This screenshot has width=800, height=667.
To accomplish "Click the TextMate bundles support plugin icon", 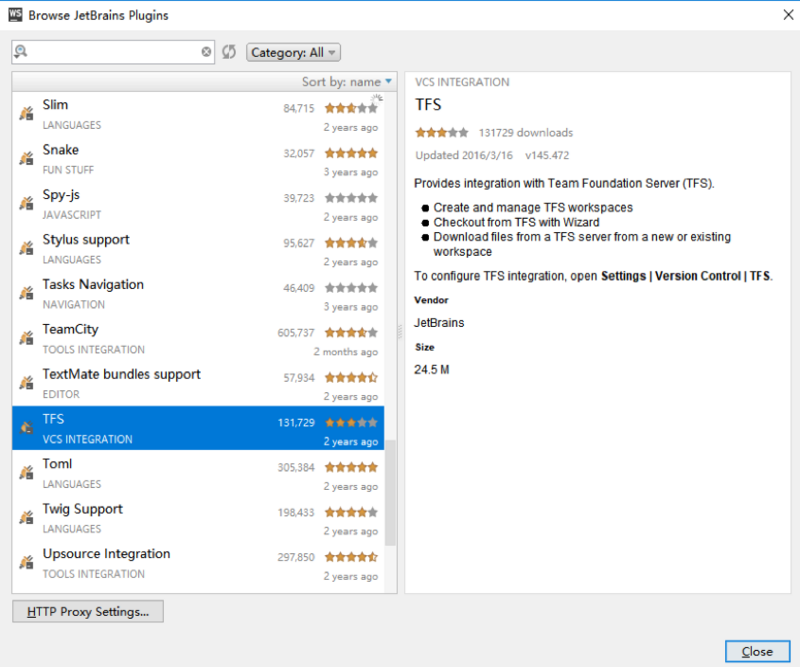I will coord(27,383).
